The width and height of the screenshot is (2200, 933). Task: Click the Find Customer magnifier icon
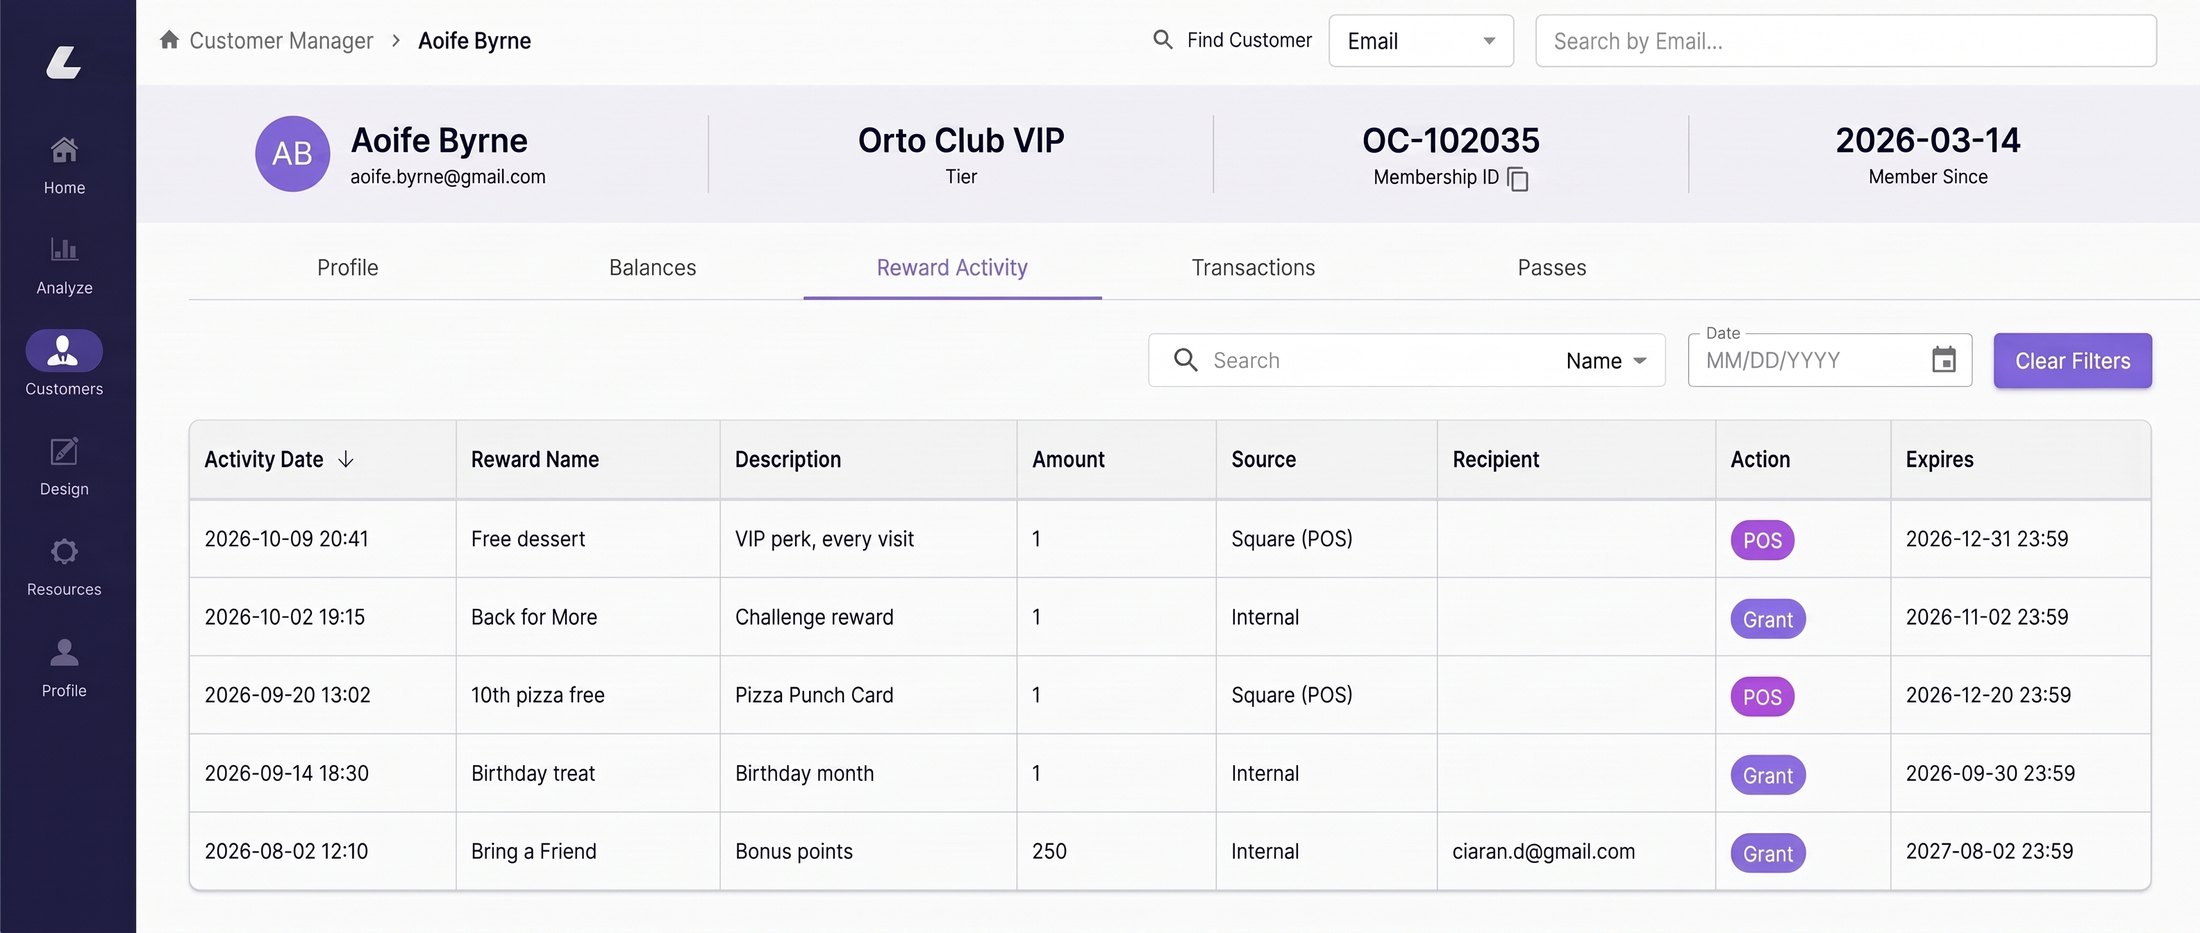tap(1163, 40)
